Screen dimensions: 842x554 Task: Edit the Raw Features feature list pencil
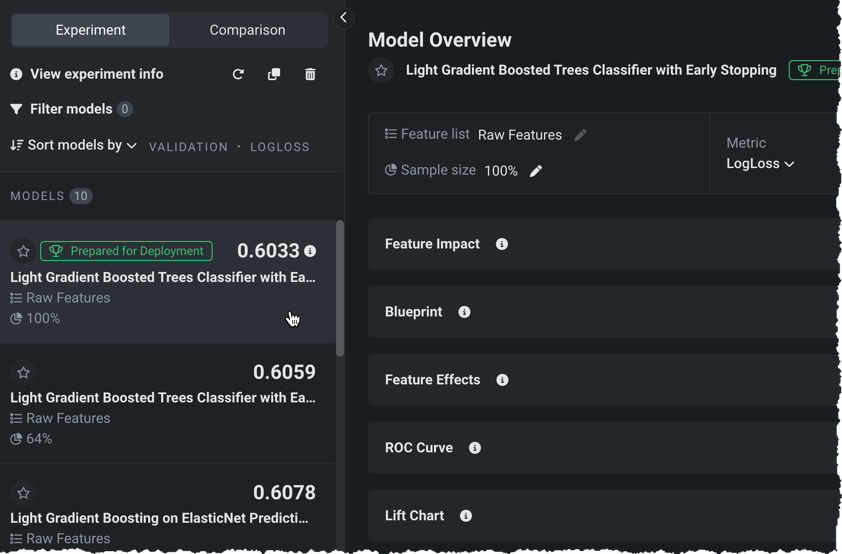(581, 135)
